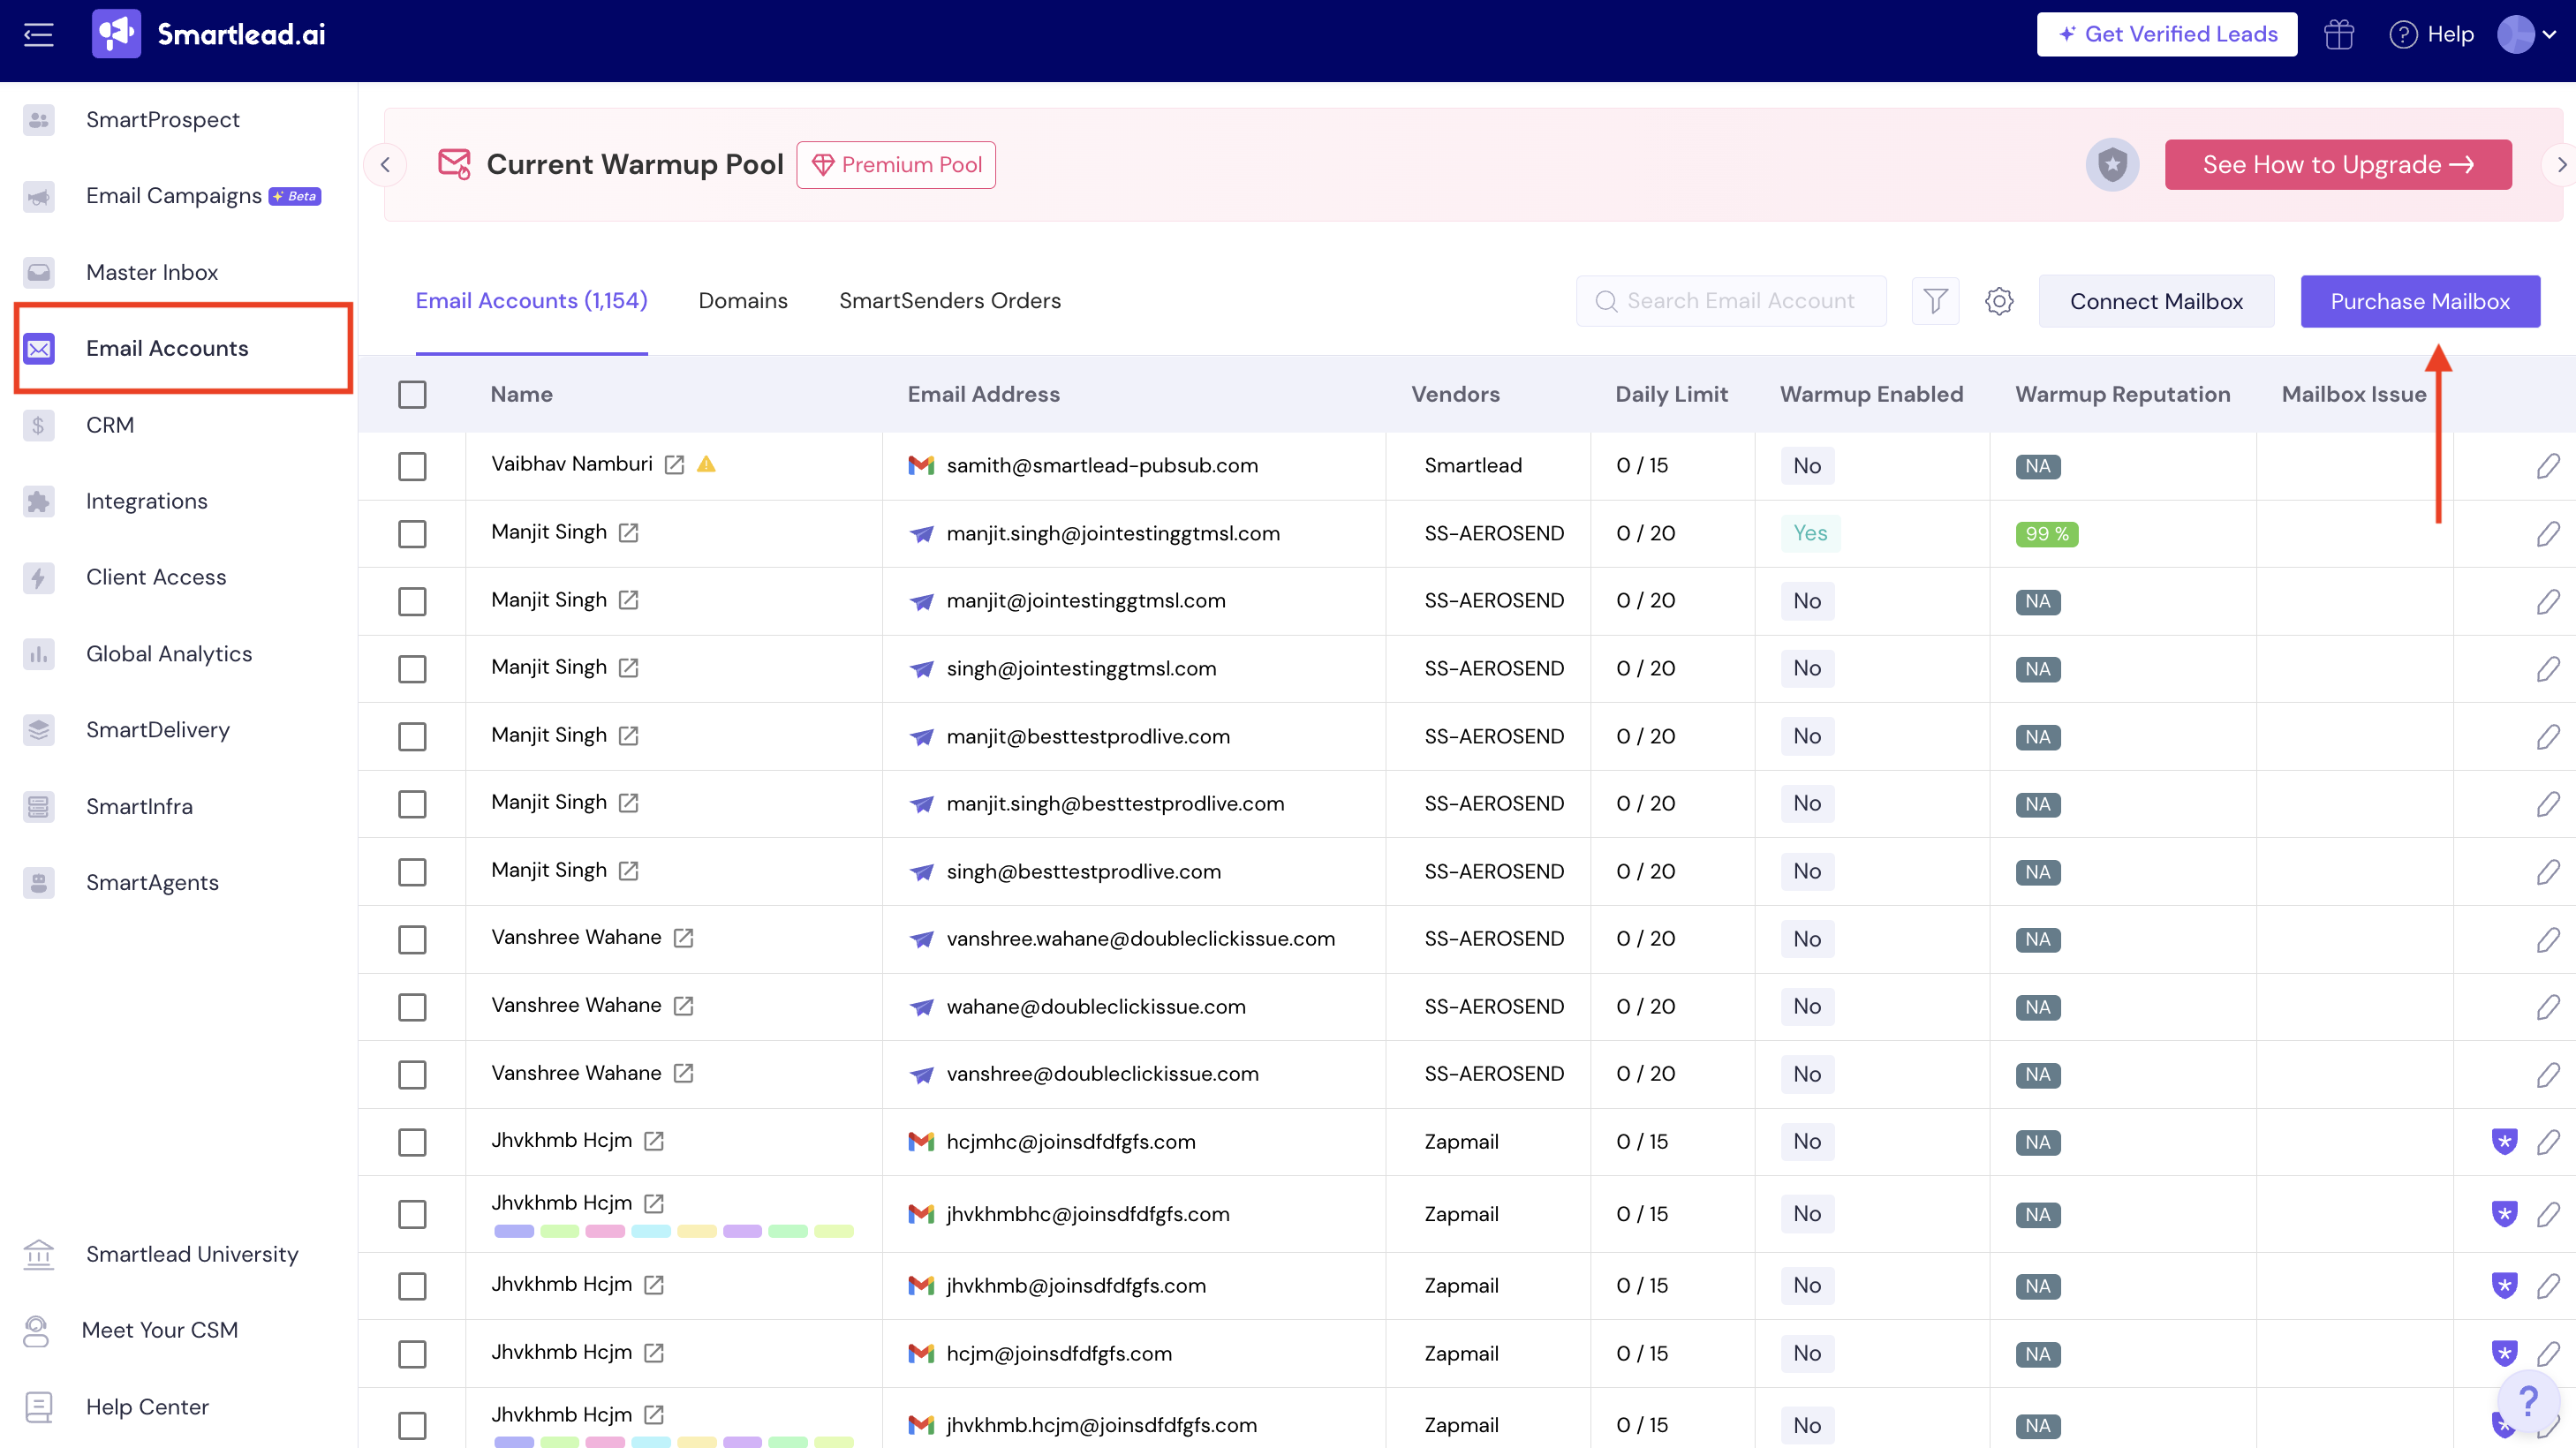Tick checkbox for wahane@doubleclickissue.com row
This screenshot has width=2576, height=1448.
click(412, 1007)
